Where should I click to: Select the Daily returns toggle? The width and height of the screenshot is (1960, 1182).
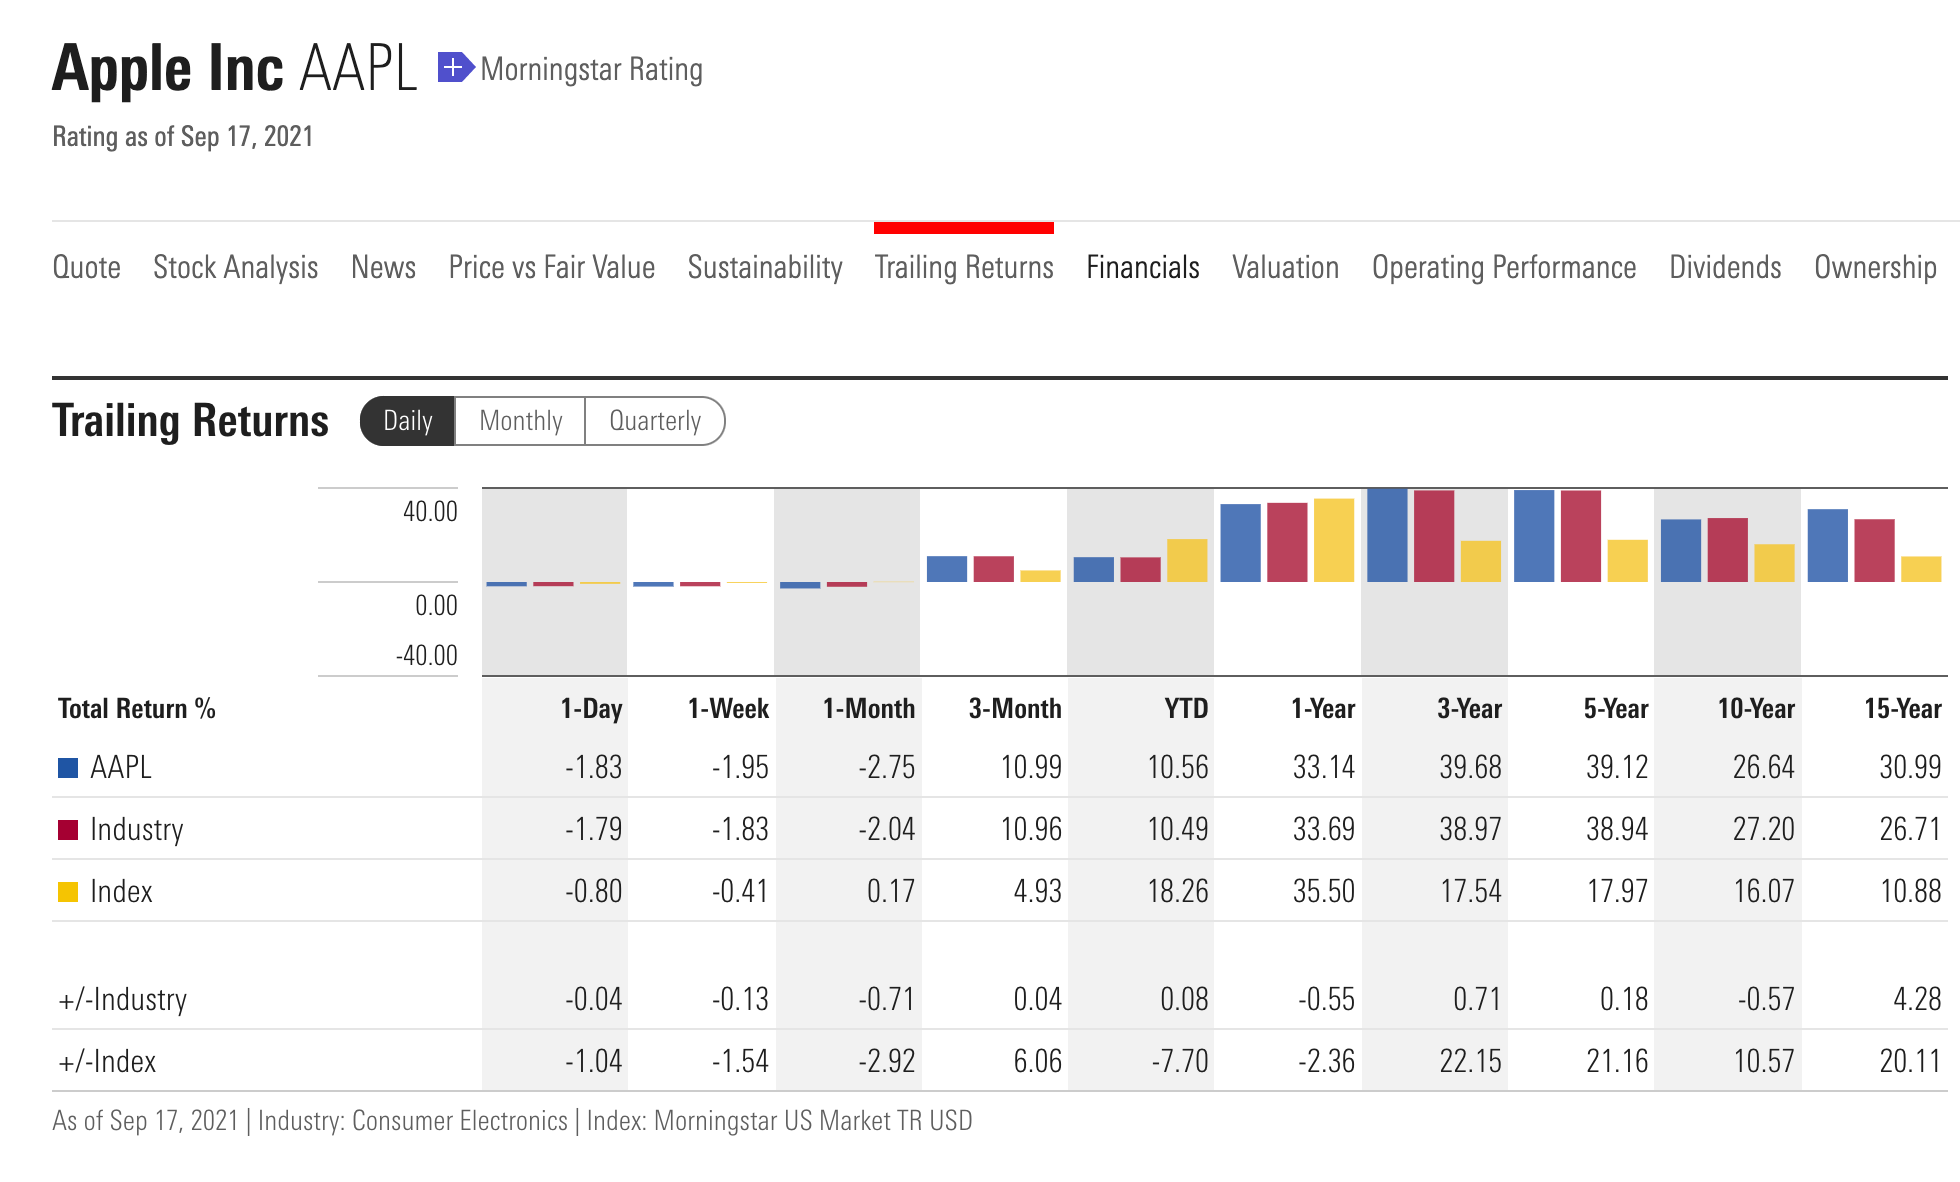[x=408, y=421]
